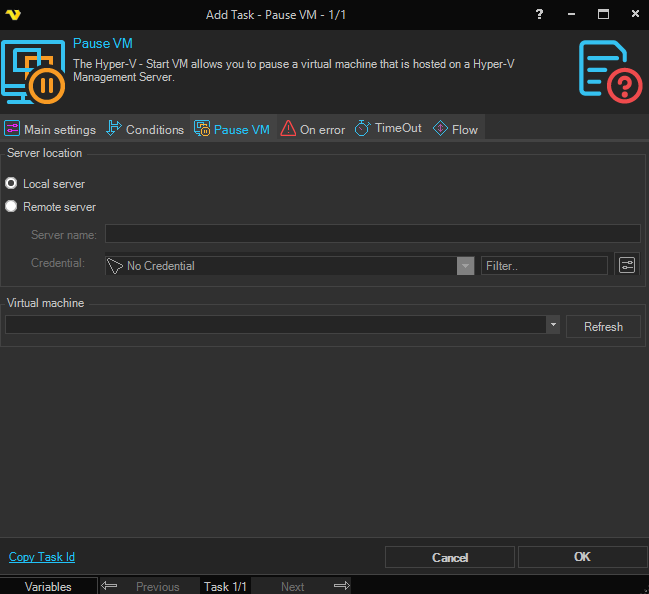Click the On error warning triangle icon

tap(288, 129)
